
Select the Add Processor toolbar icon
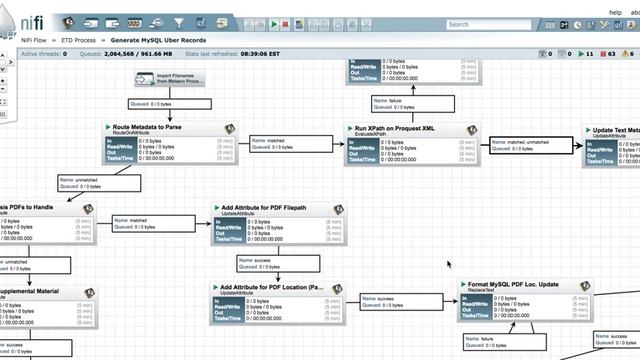tap(68, 23)
